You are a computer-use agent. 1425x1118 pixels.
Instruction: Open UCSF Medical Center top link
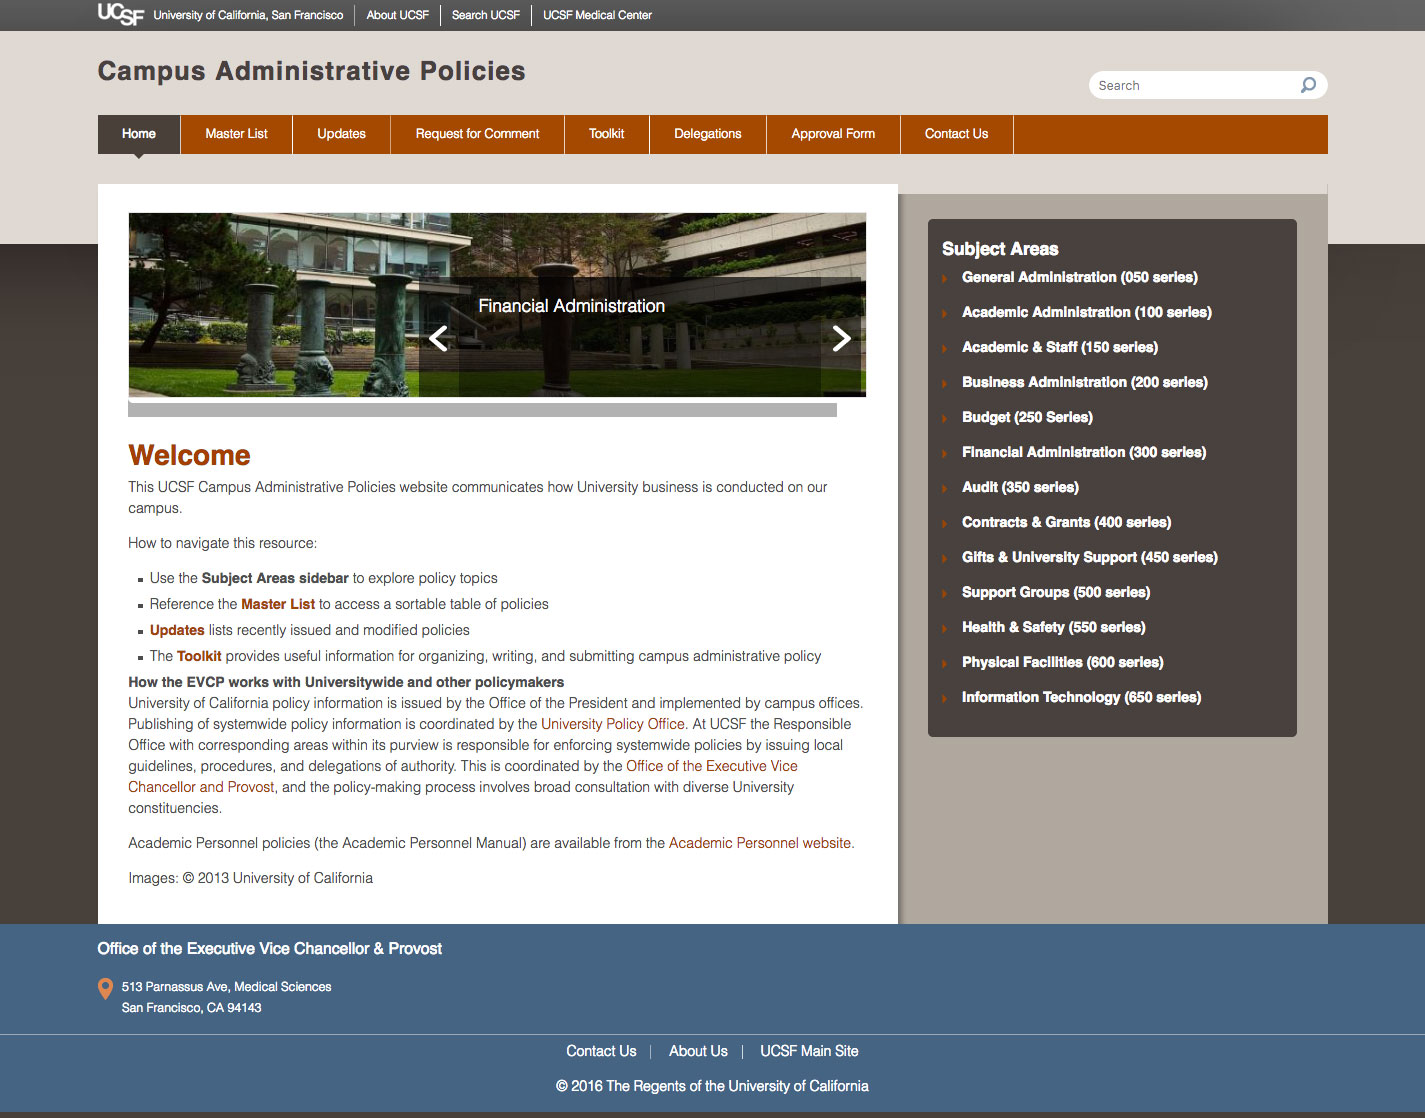[597, 15]
